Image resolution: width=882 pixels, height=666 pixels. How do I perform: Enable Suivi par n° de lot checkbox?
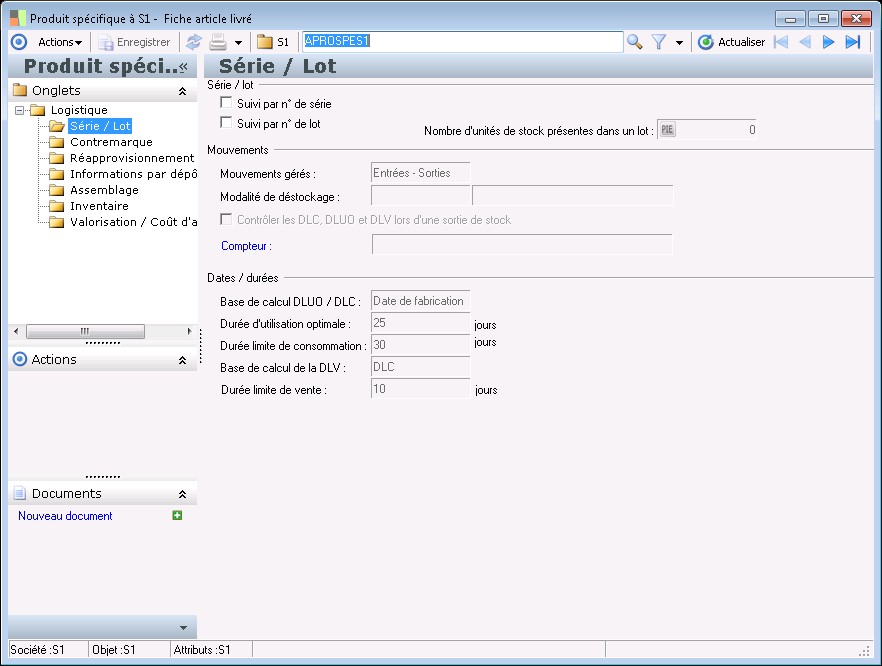point(226,123)
